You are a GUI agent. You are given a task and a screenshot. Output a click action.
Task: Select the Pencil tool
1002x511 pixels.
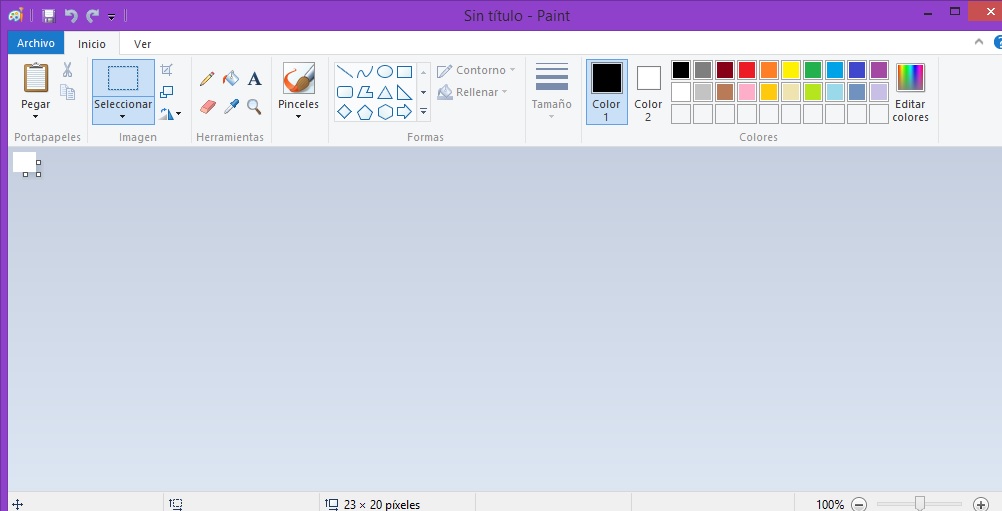point(207,78)
